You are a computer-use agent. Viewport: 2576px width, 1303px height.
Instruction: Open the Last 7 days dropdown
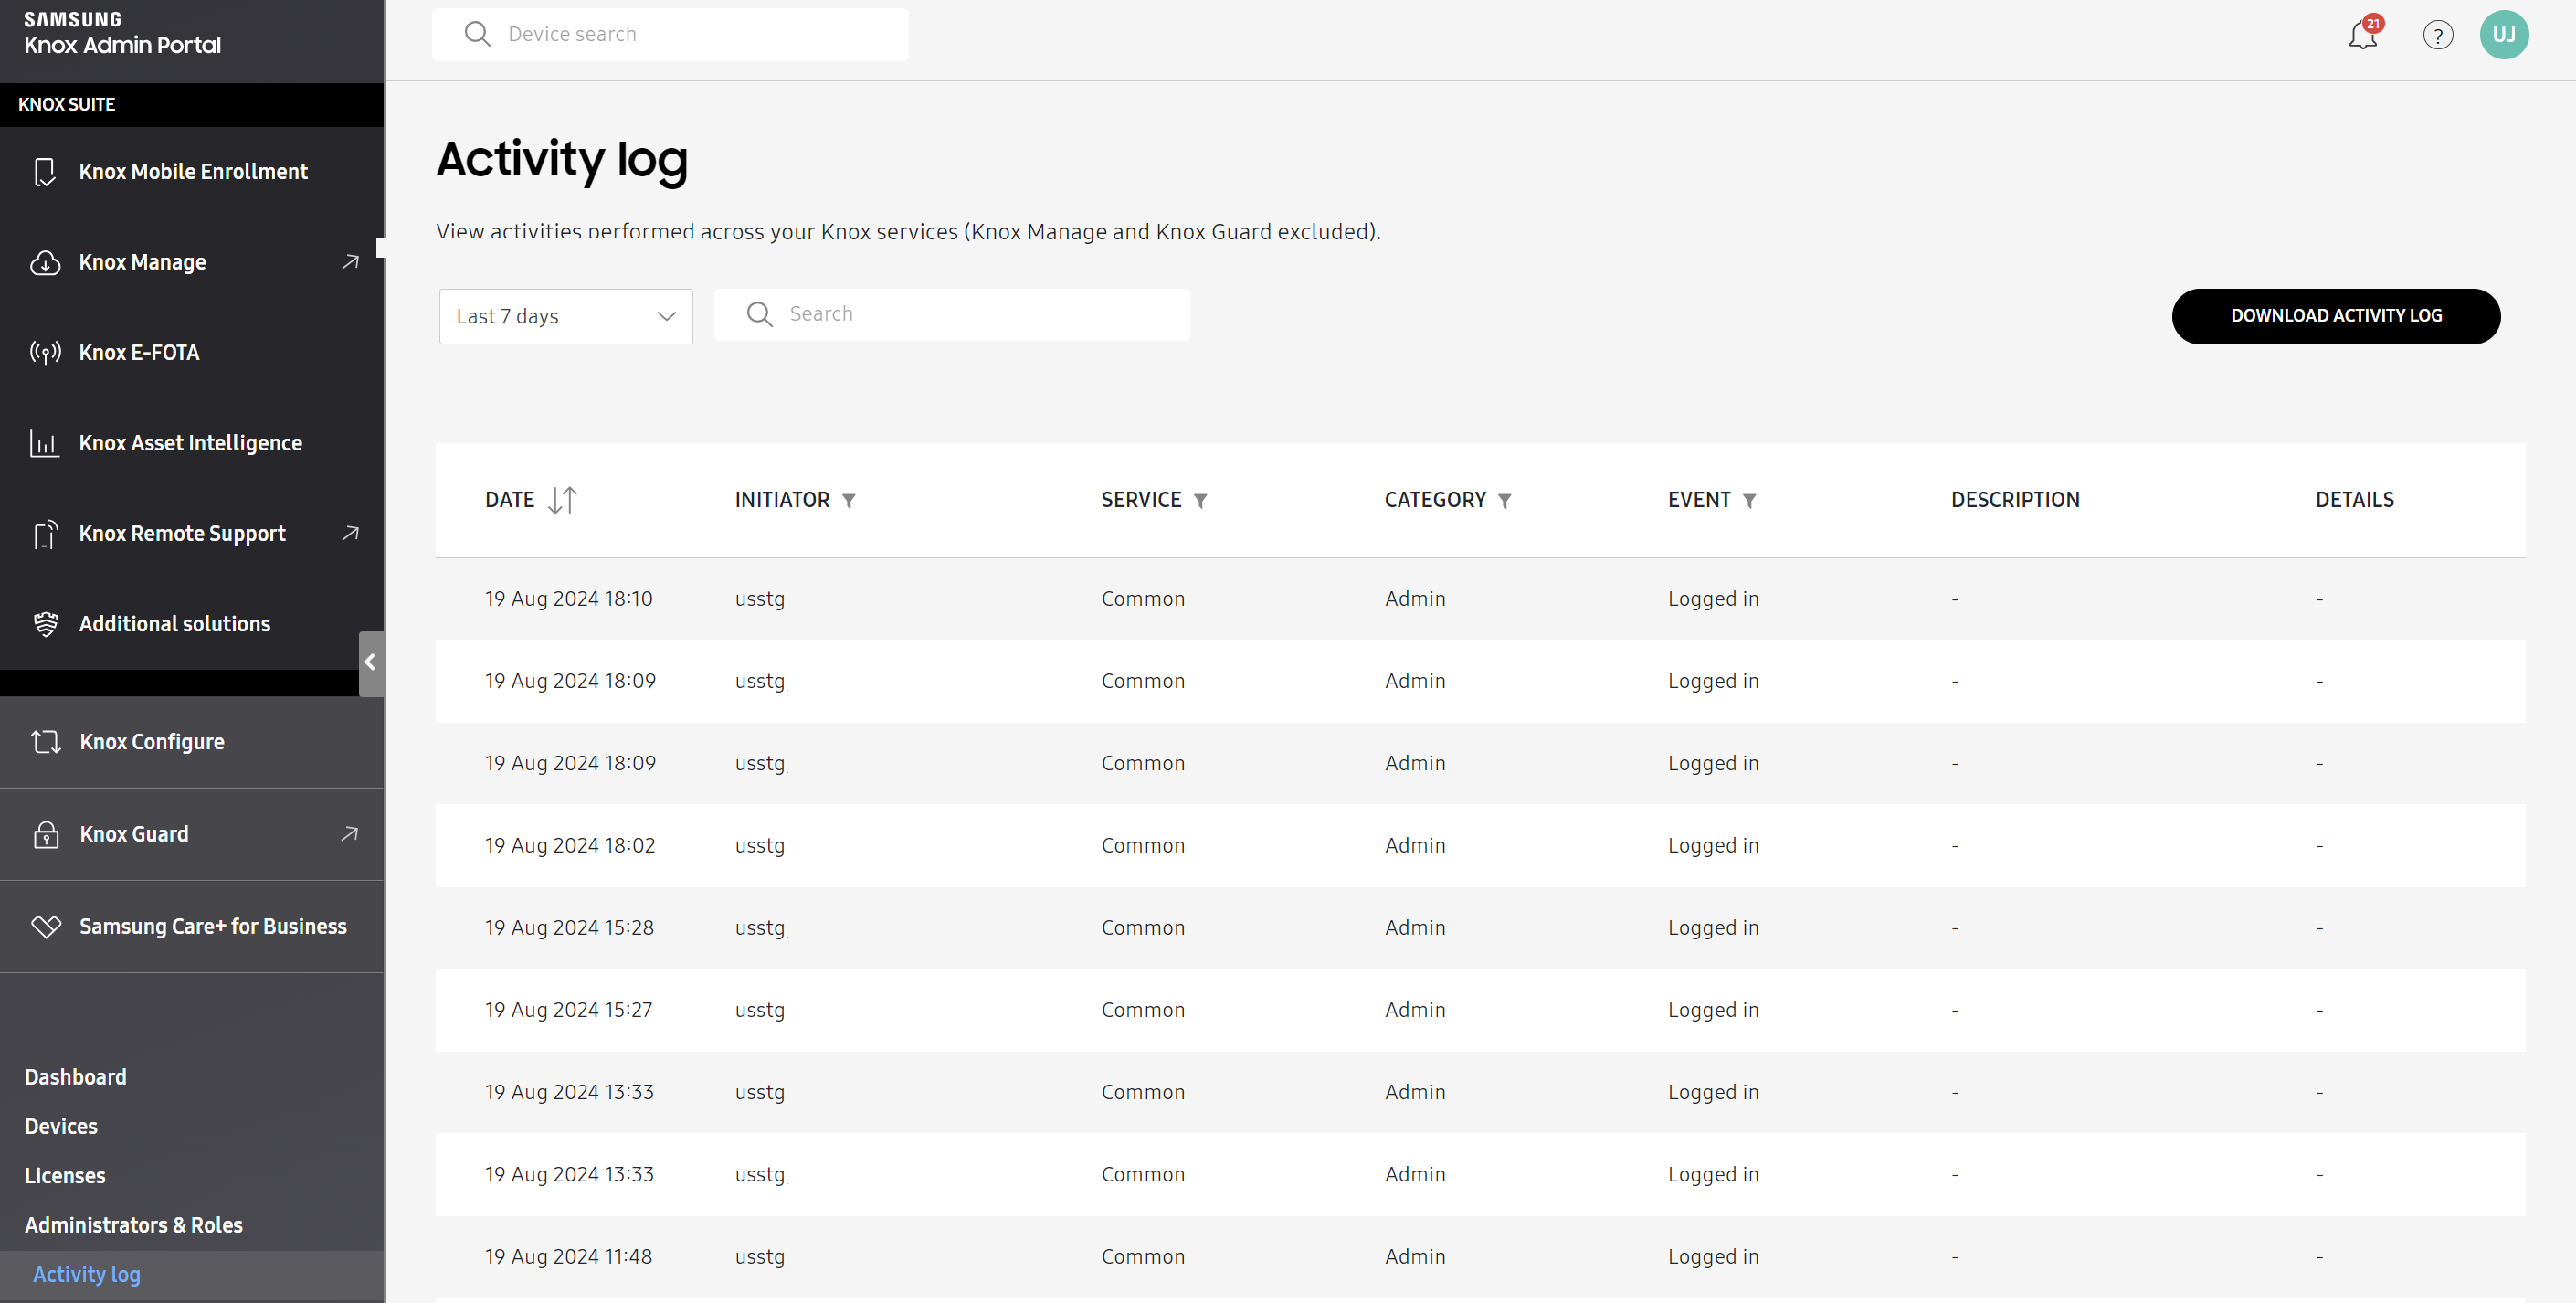click(565, 317)
